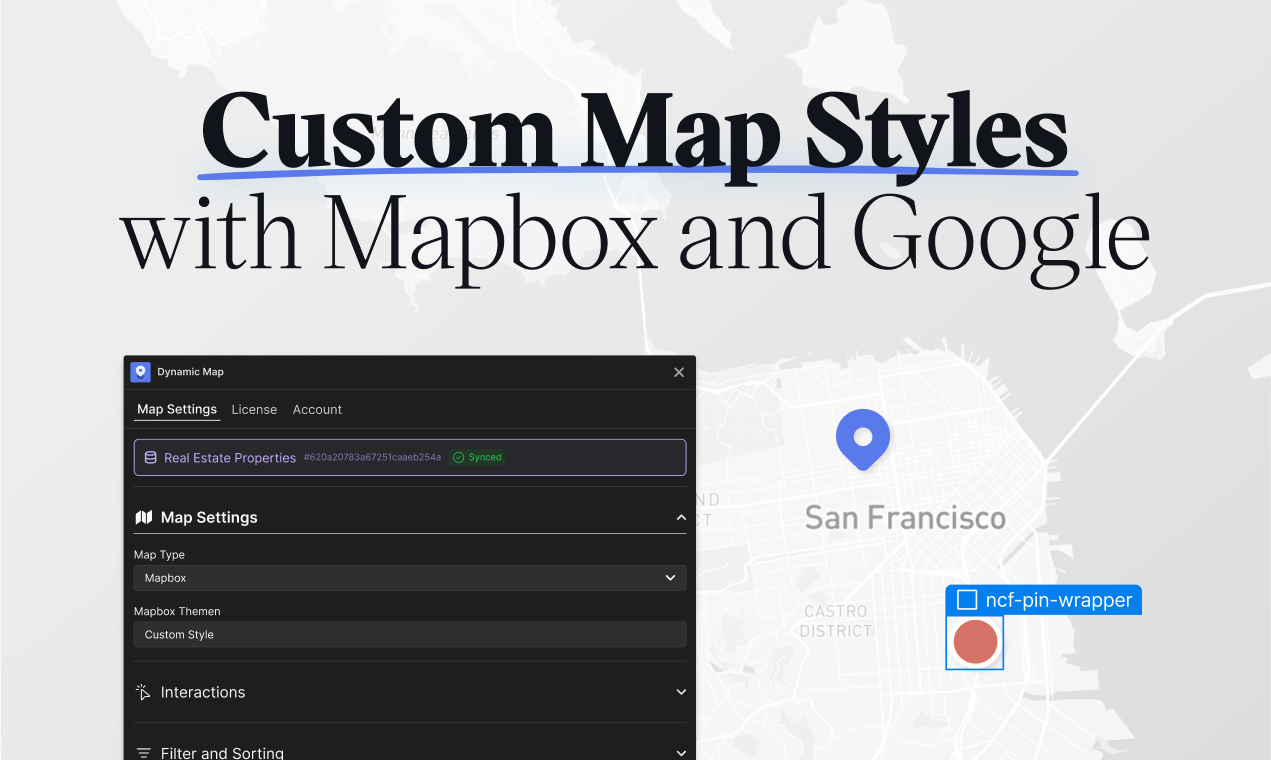1271x760 pixels.
Task: Click the red circle pin marker swatch
Action: click(974, 642)
